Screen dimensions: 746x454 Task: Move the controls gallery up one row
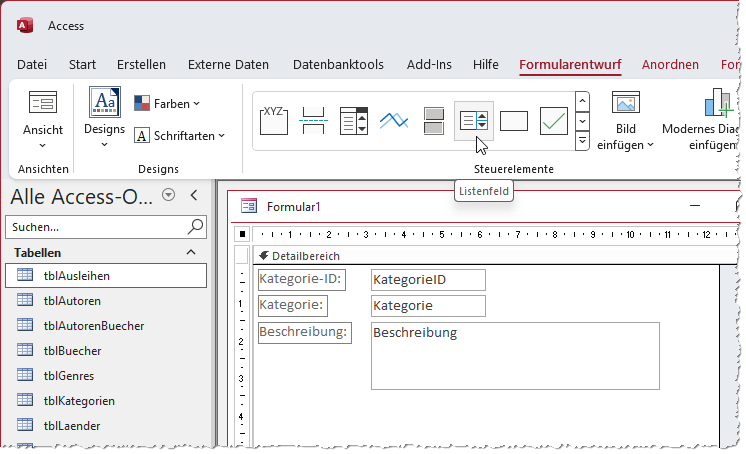(582, 101)
